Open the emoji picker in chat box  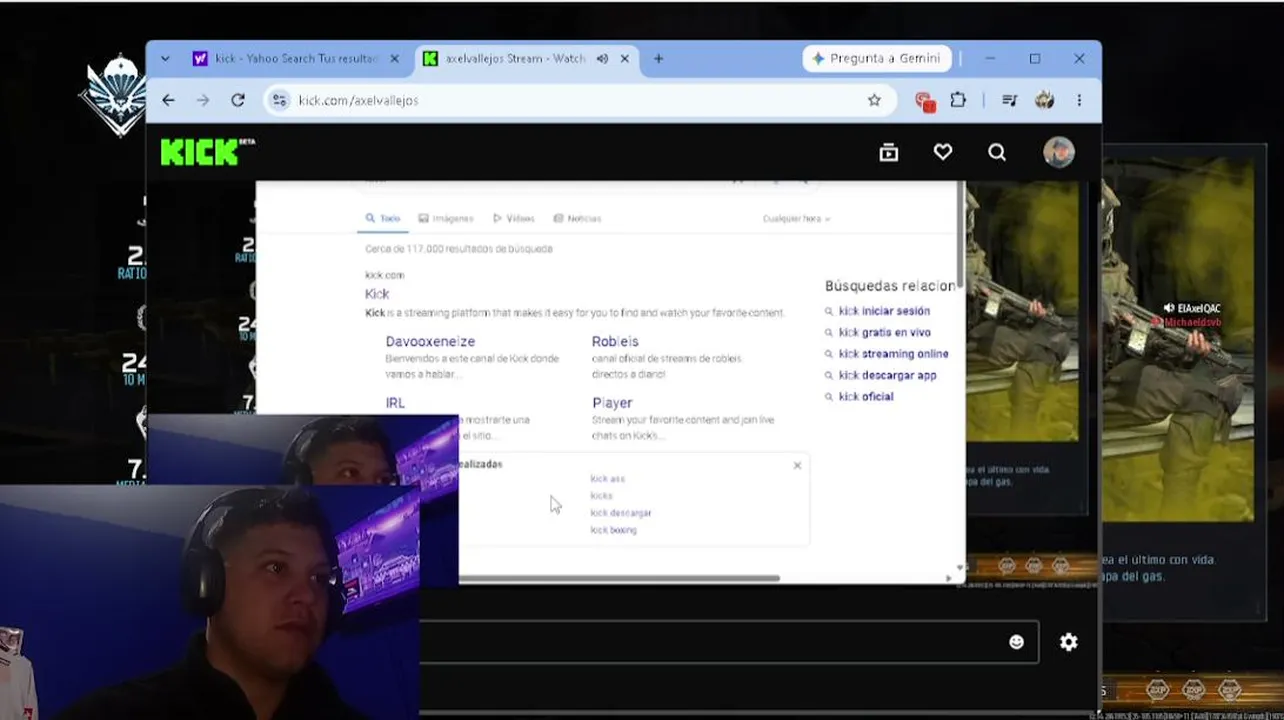(x=1016, y=642)
